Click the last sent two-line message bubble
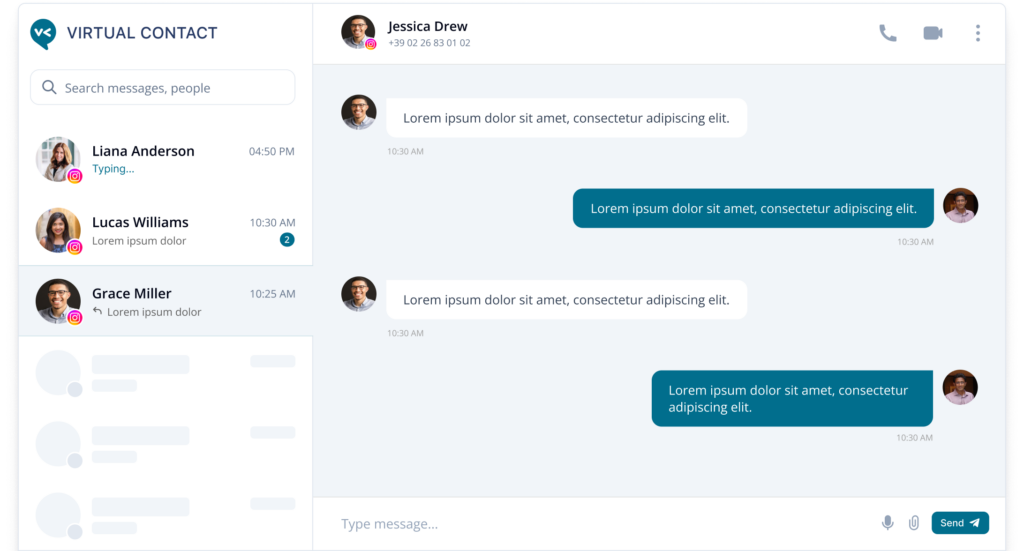1024x551 pixels. tap(792, 398)
